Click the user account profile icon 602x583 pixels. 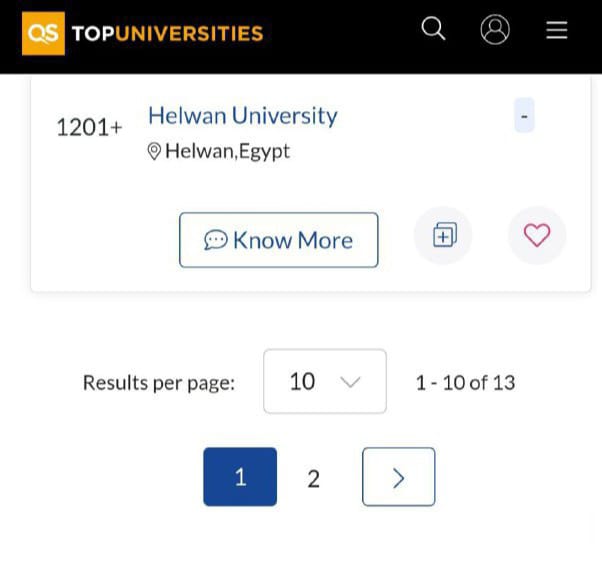click(x=495, y=30)
